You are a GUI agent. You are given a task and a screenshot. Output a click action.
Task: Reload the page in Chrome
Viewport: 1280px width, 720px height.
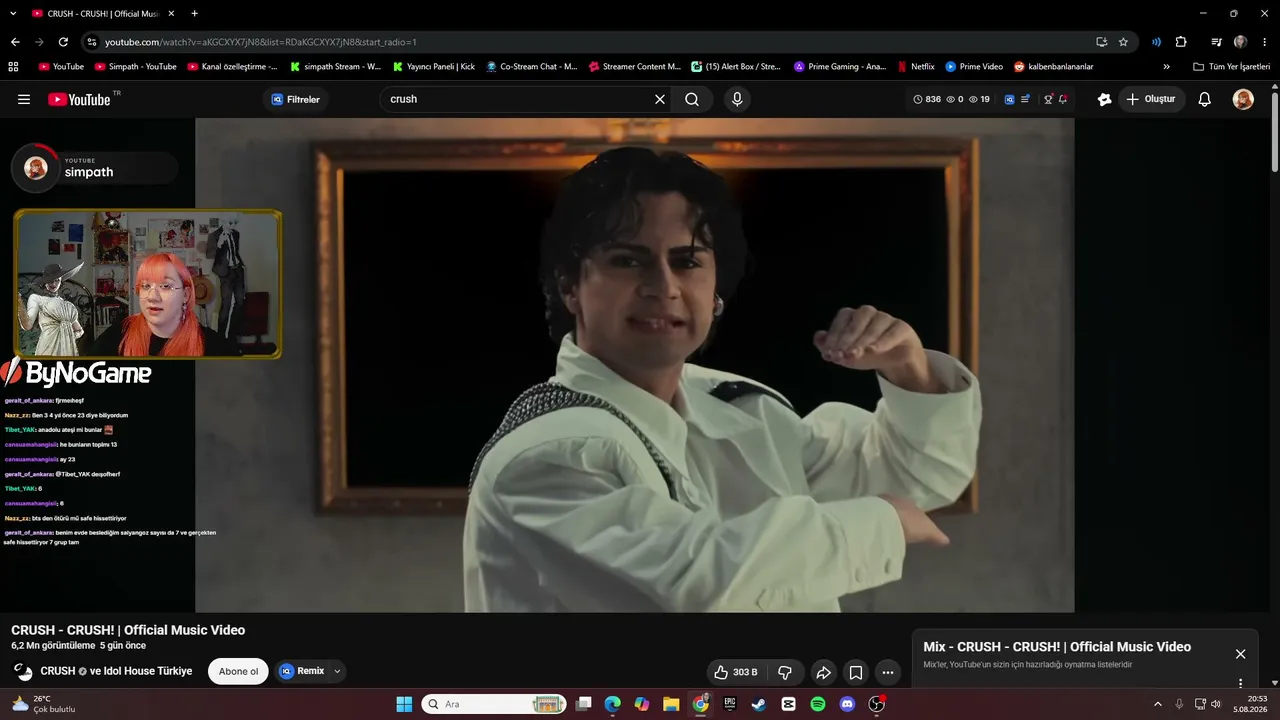coord(63,42)
